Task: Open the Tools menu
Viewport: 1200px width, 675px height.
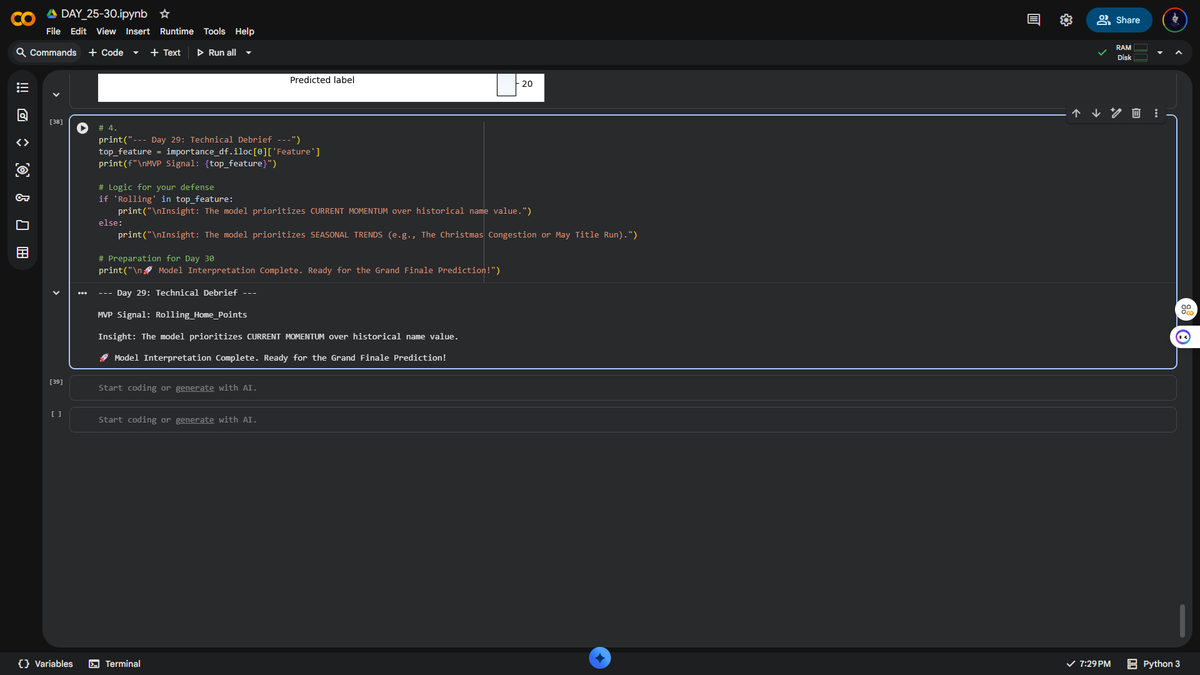Action: pyautogui.click(x=214, y=31)
